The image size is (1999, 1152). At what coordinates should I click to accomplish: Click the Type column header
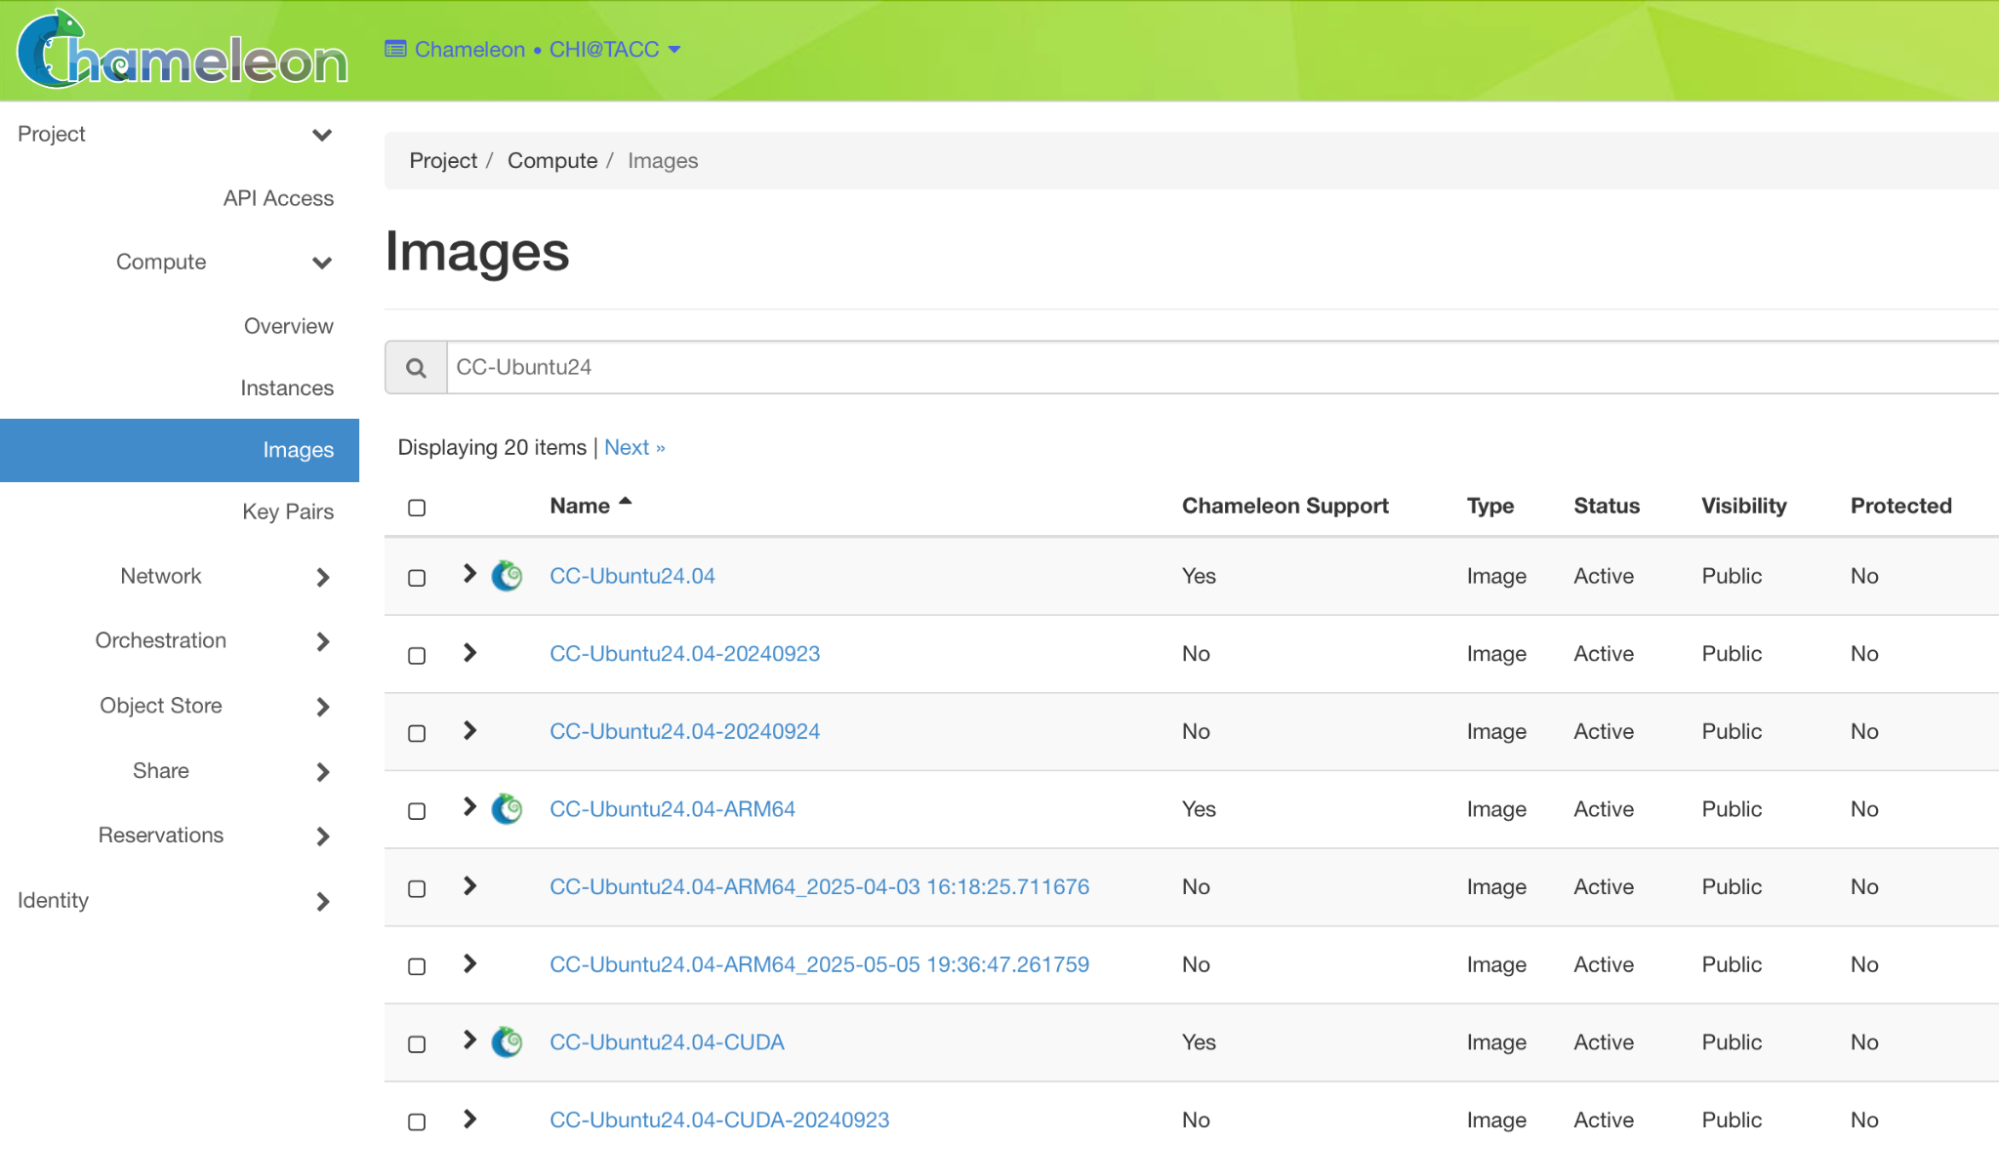[1490, 506]
